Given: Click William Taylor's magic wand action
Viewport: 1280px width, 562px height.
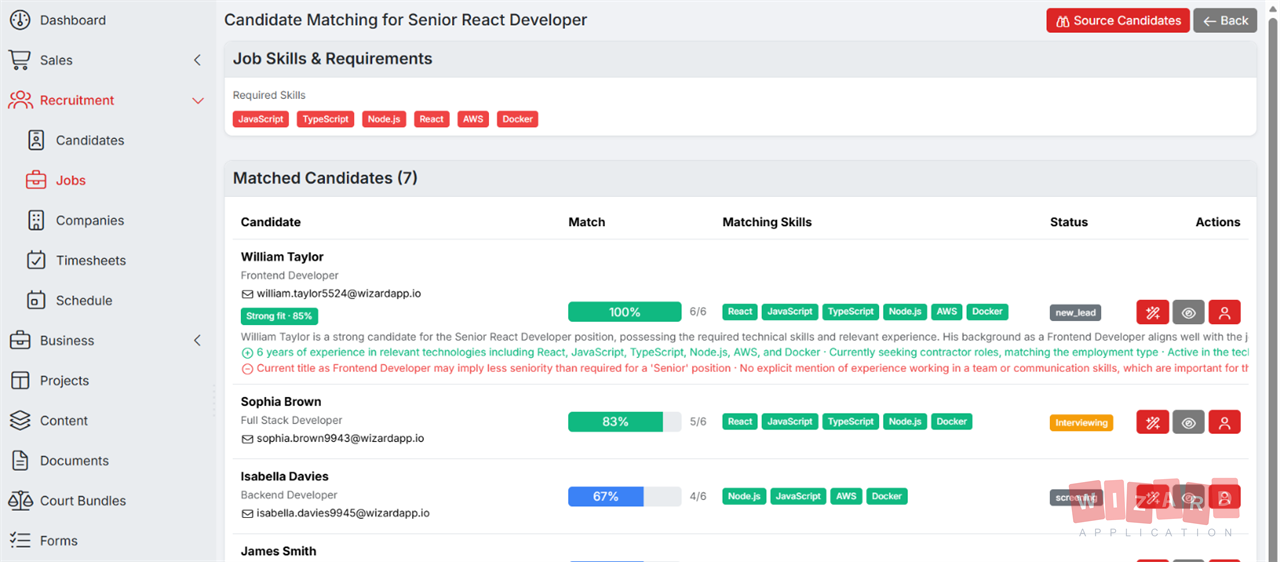Looking at the screenshot, I should point(1153,312).
